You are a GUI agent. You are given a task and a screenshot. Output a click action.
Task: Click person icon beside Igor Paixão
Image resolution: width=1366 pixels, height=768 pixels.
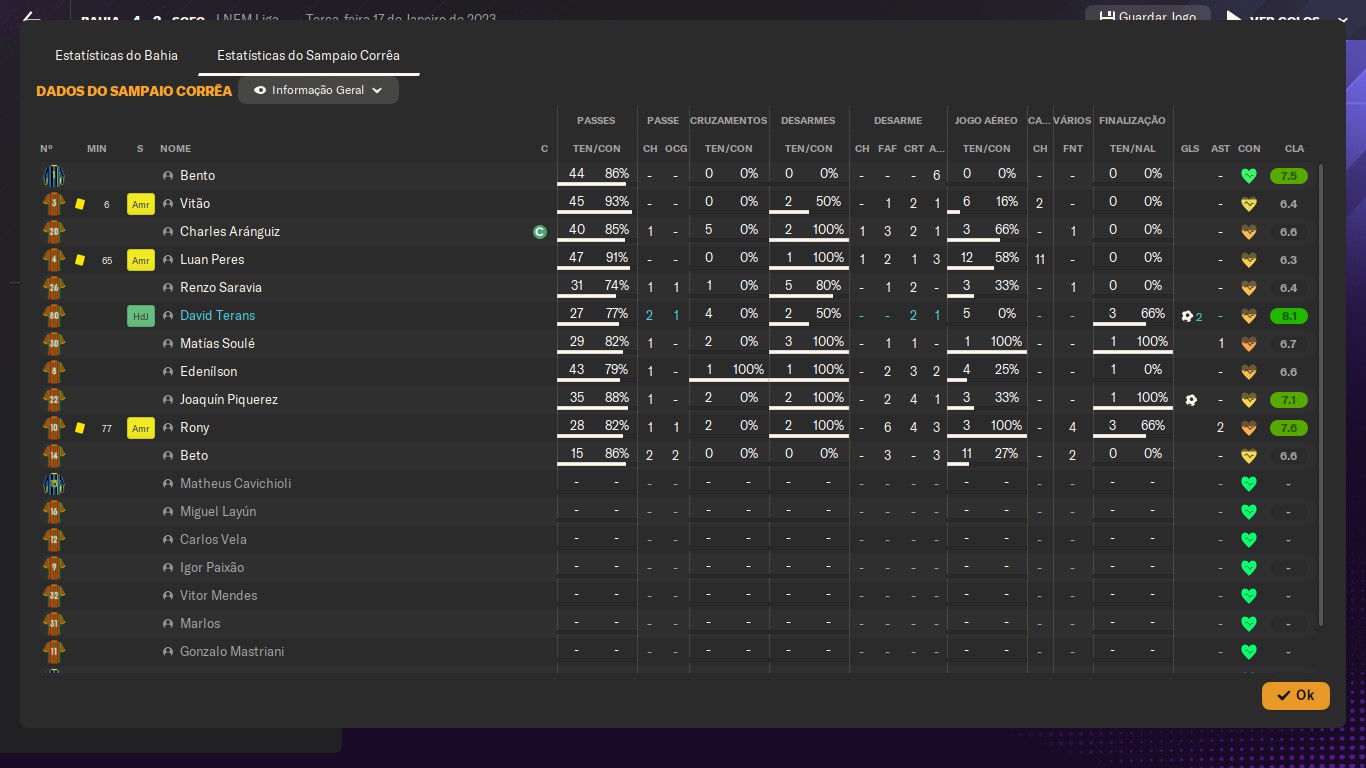pyautogui.click(x=168, y=568)
